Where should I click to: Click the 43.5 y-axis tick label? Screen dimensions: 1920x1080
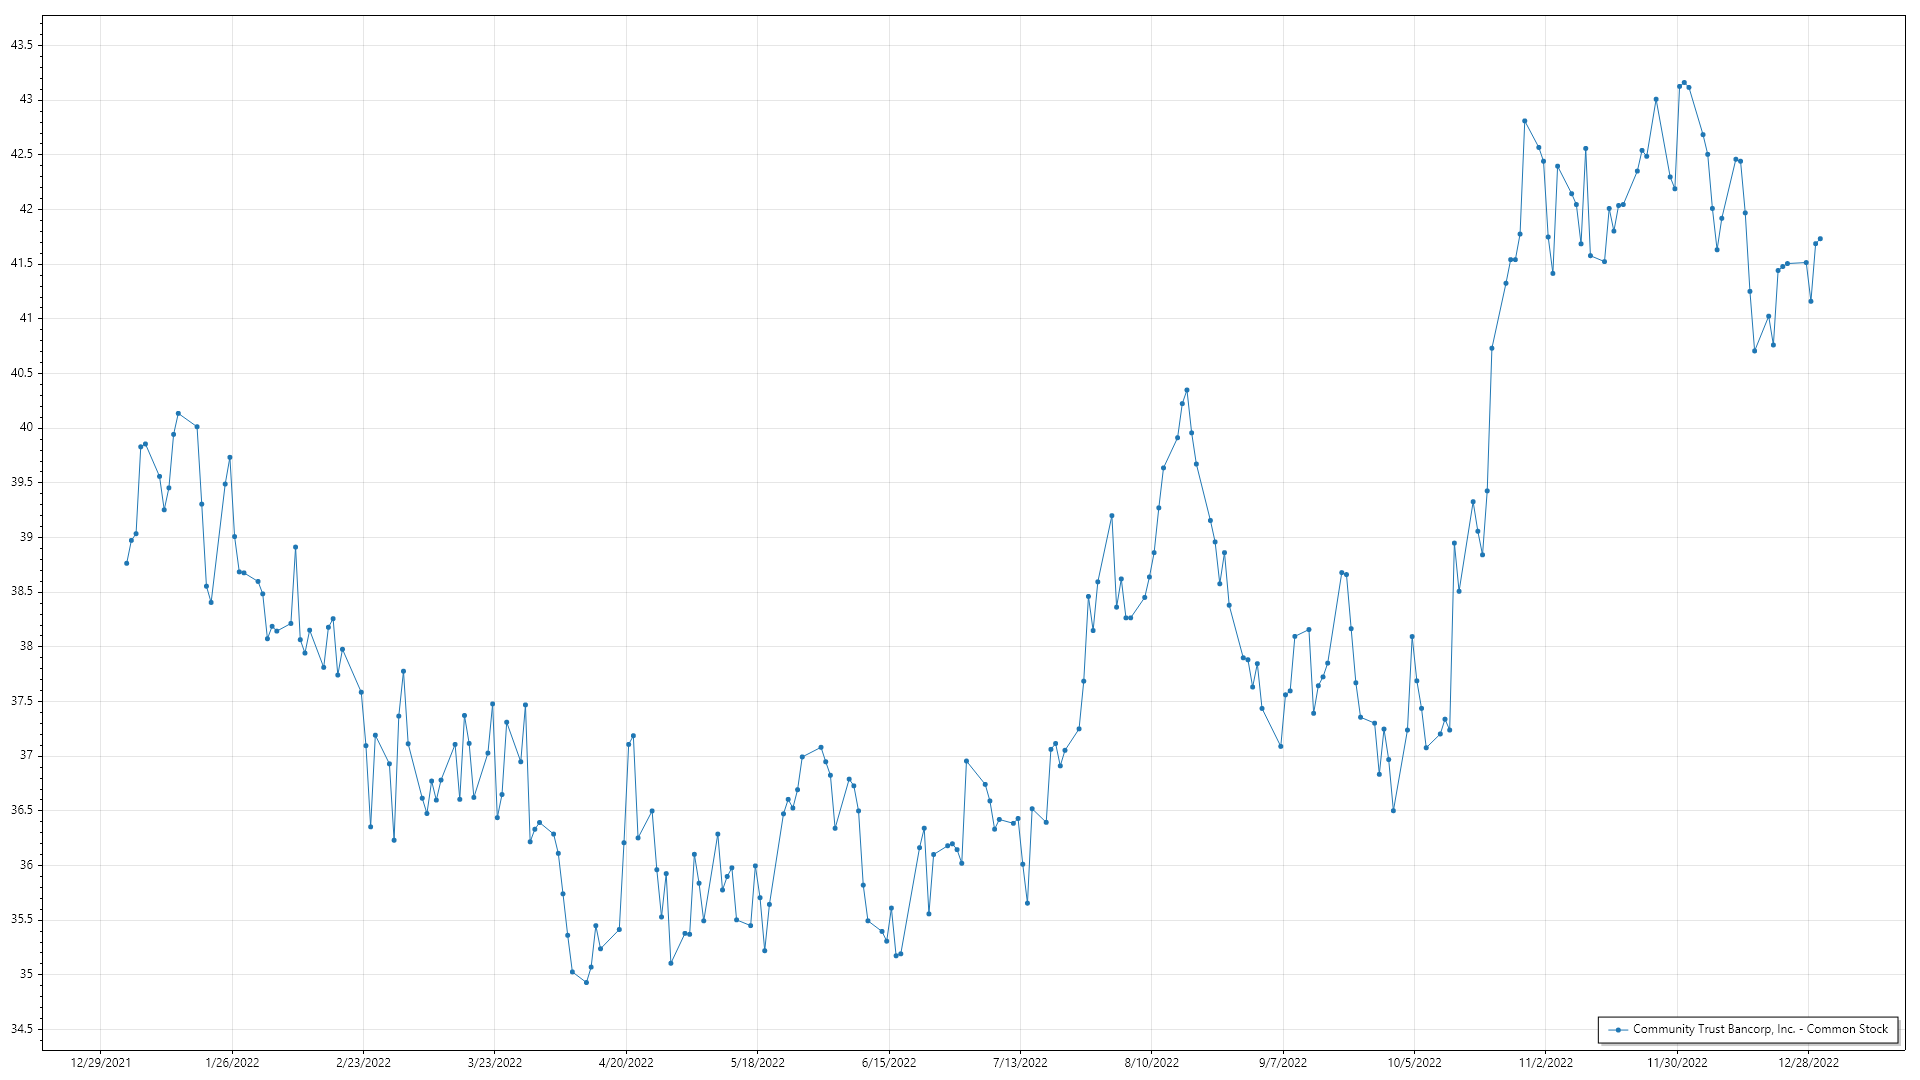click(22, 45)
